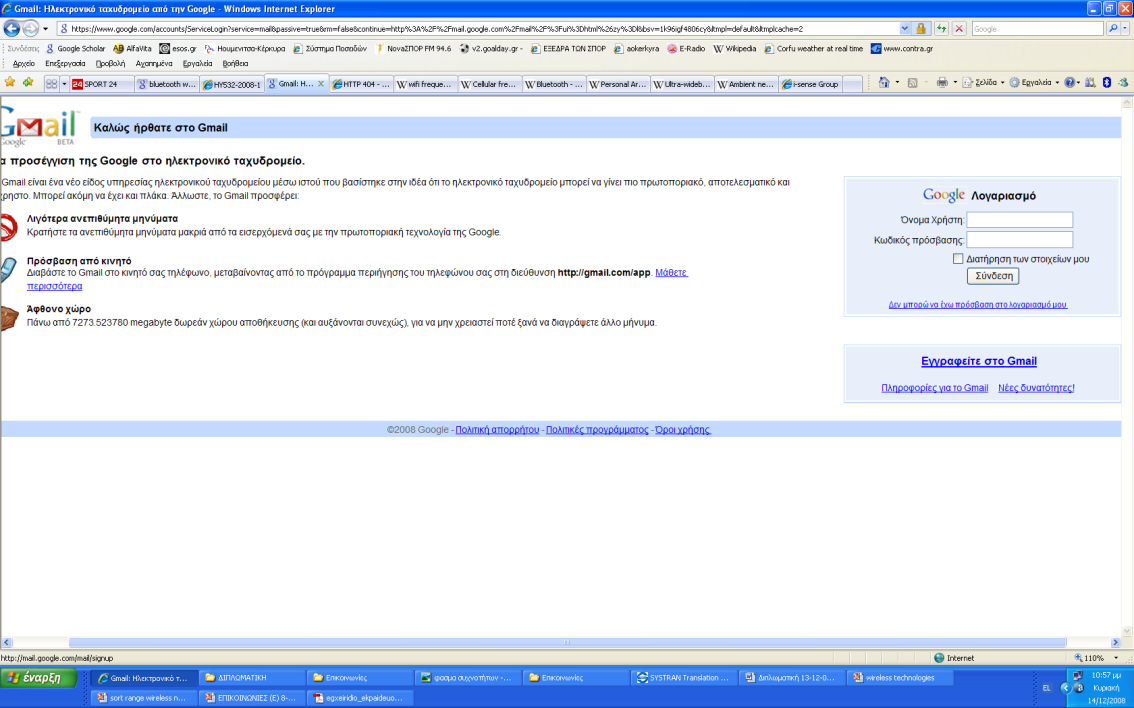Open the Αρχείο menu
The width and height of the screenshot is (1134, 708).
[x=23, y=64]
